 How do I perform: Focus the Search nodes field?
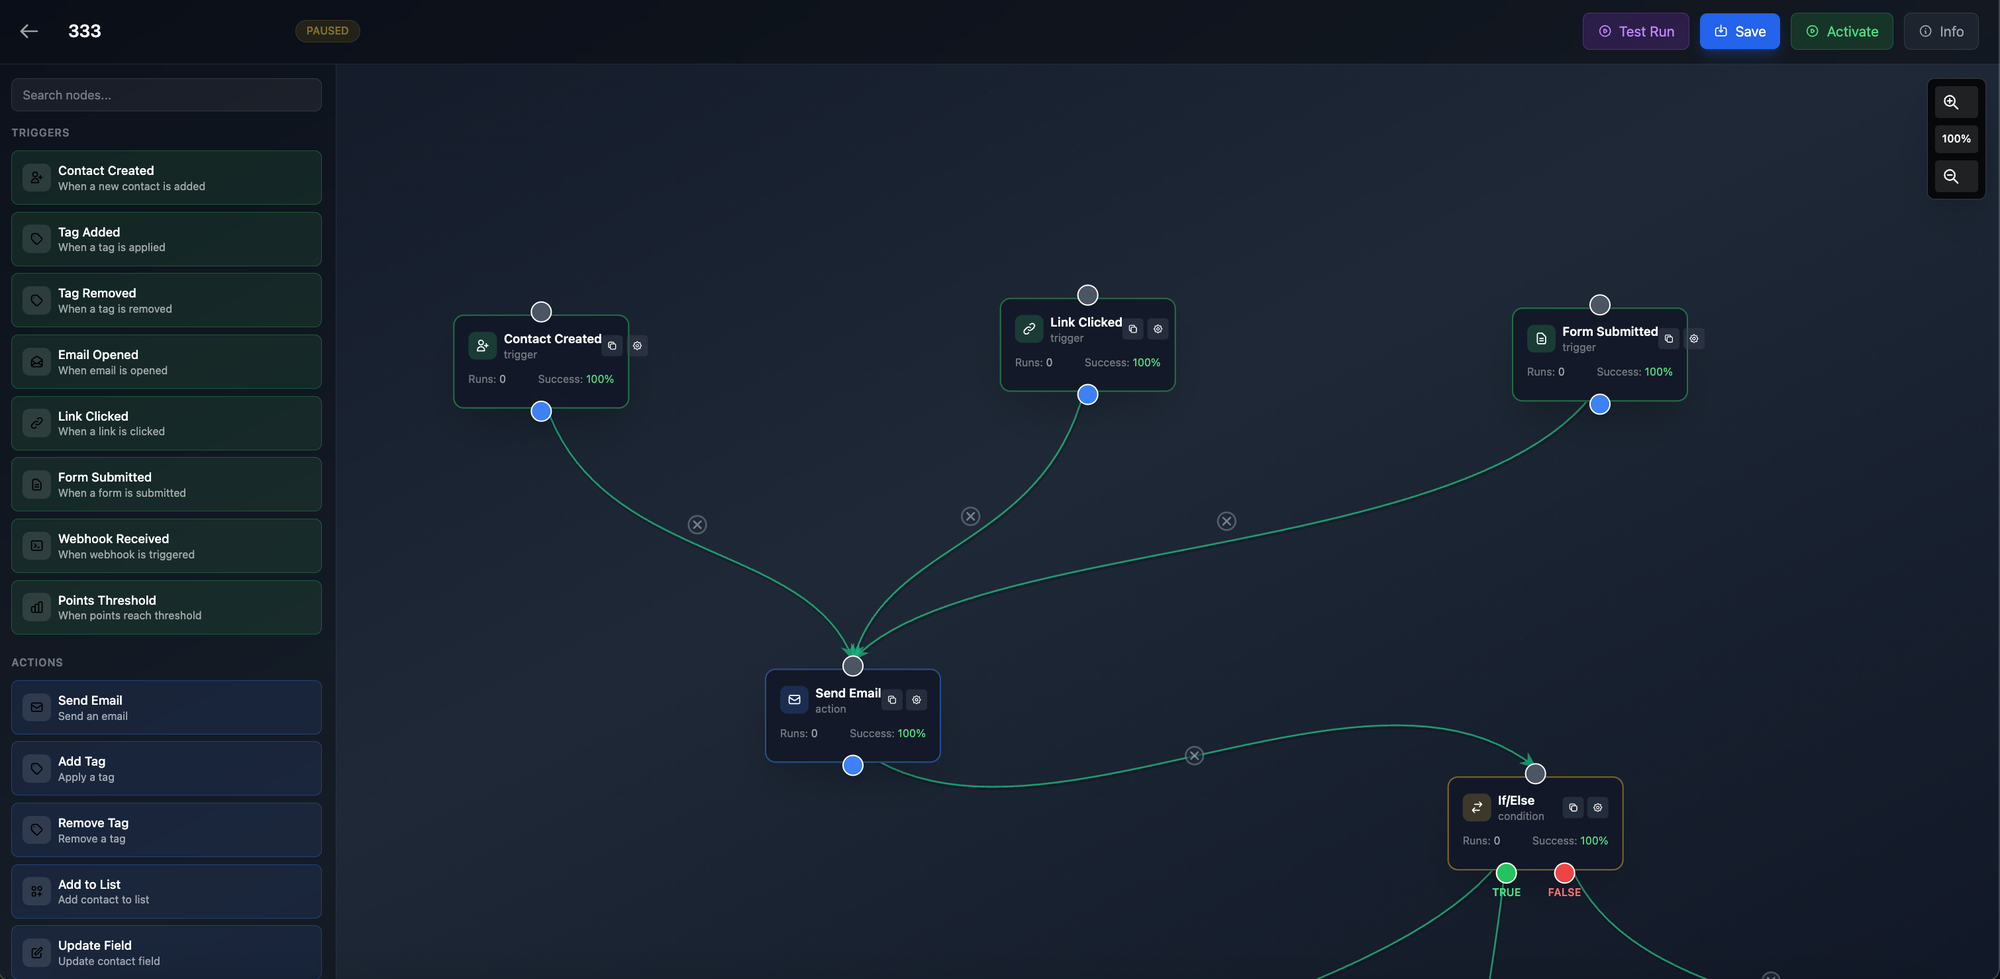click(x=166, y=95)
